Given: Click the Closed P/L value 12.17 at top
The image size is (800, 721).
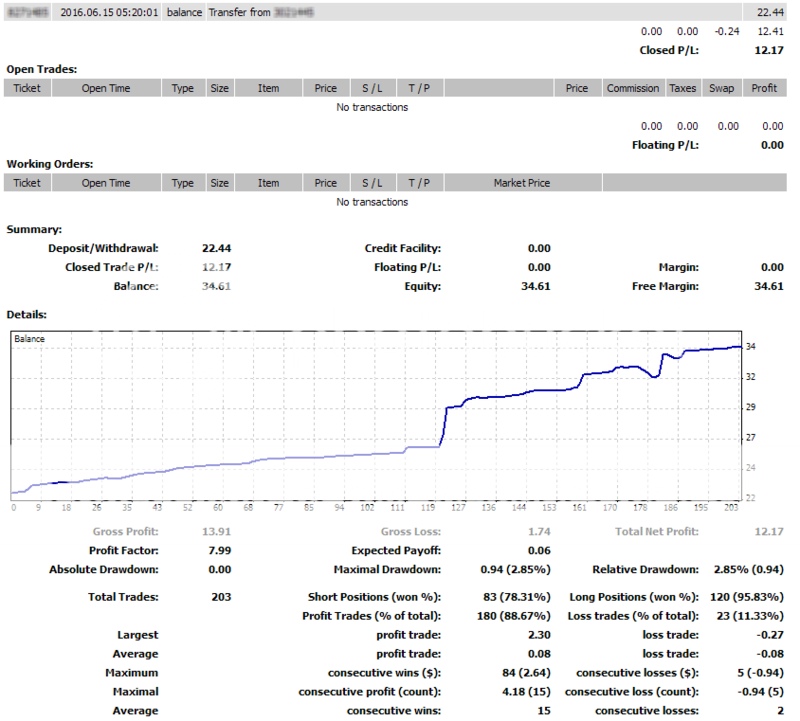Looking at the screenshot, I should point(768,50).
